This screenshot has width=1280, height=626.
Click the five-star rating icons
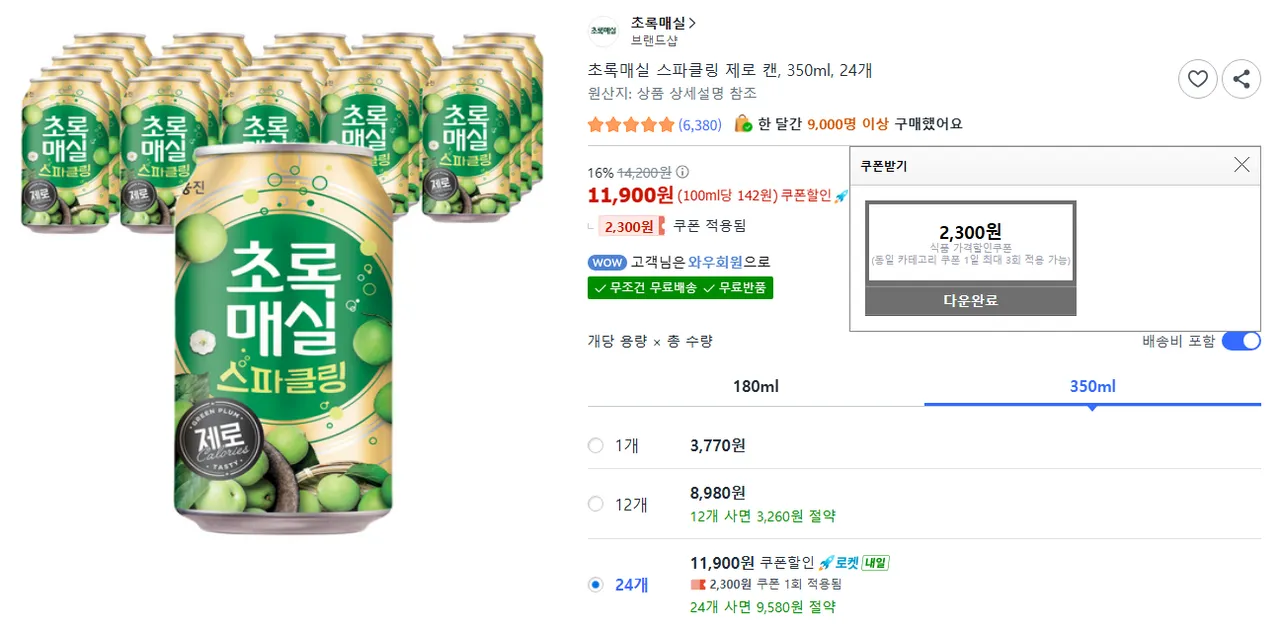[x=631, y=125]
